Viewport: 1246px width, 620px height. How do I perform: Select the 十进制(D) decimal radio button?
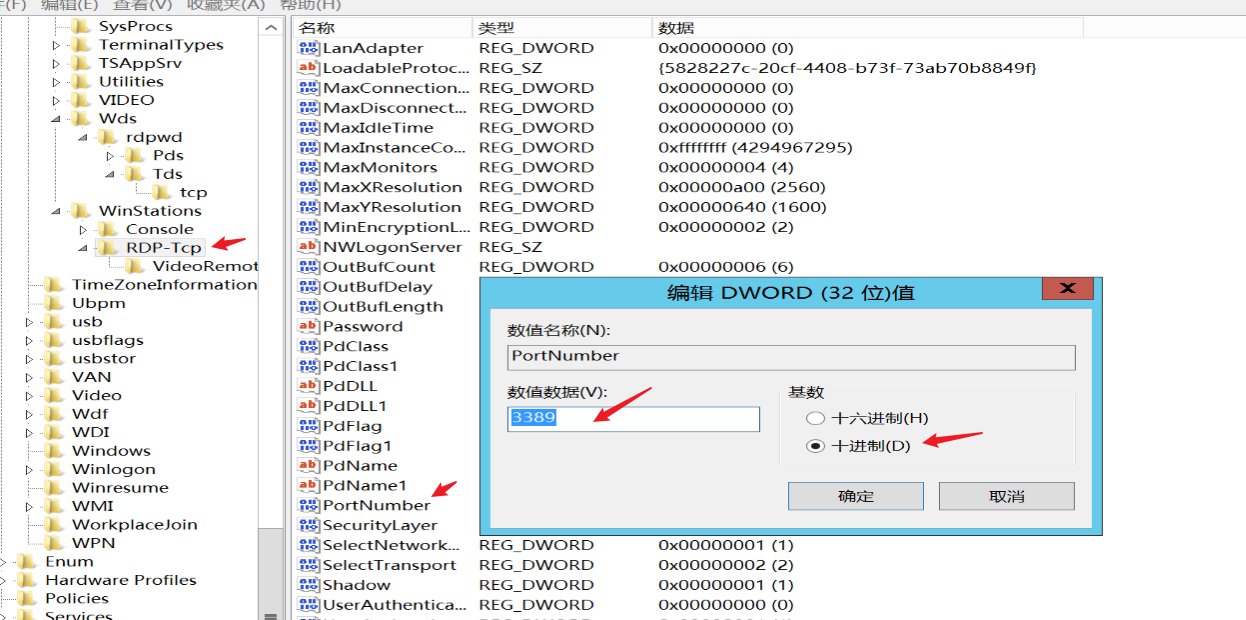tap(815, 446)
